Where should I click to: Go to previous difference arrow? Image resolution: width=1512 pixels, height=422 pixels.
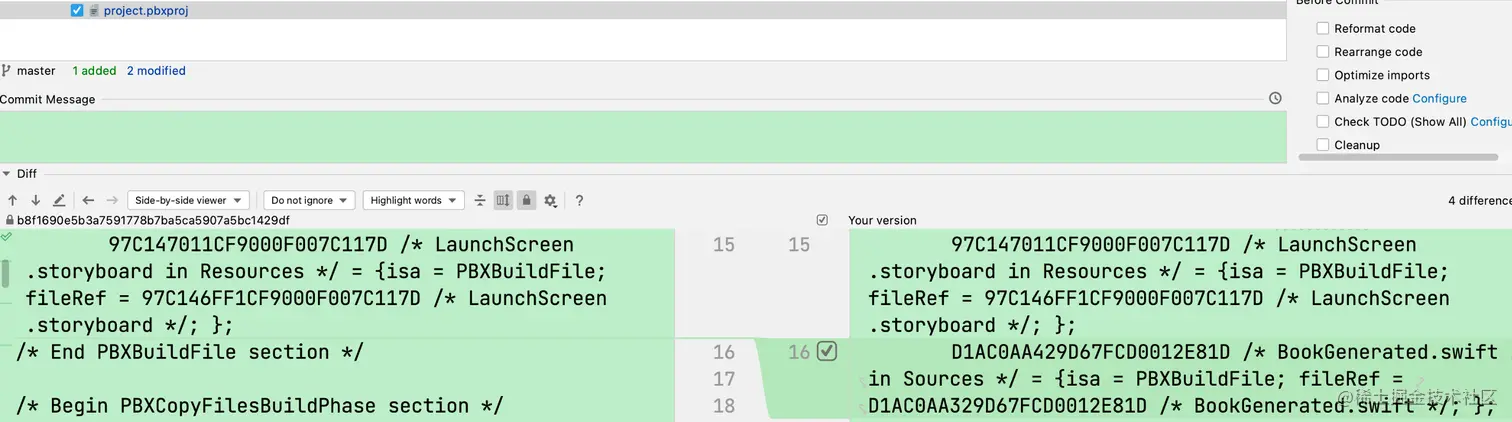click(13, 200)
